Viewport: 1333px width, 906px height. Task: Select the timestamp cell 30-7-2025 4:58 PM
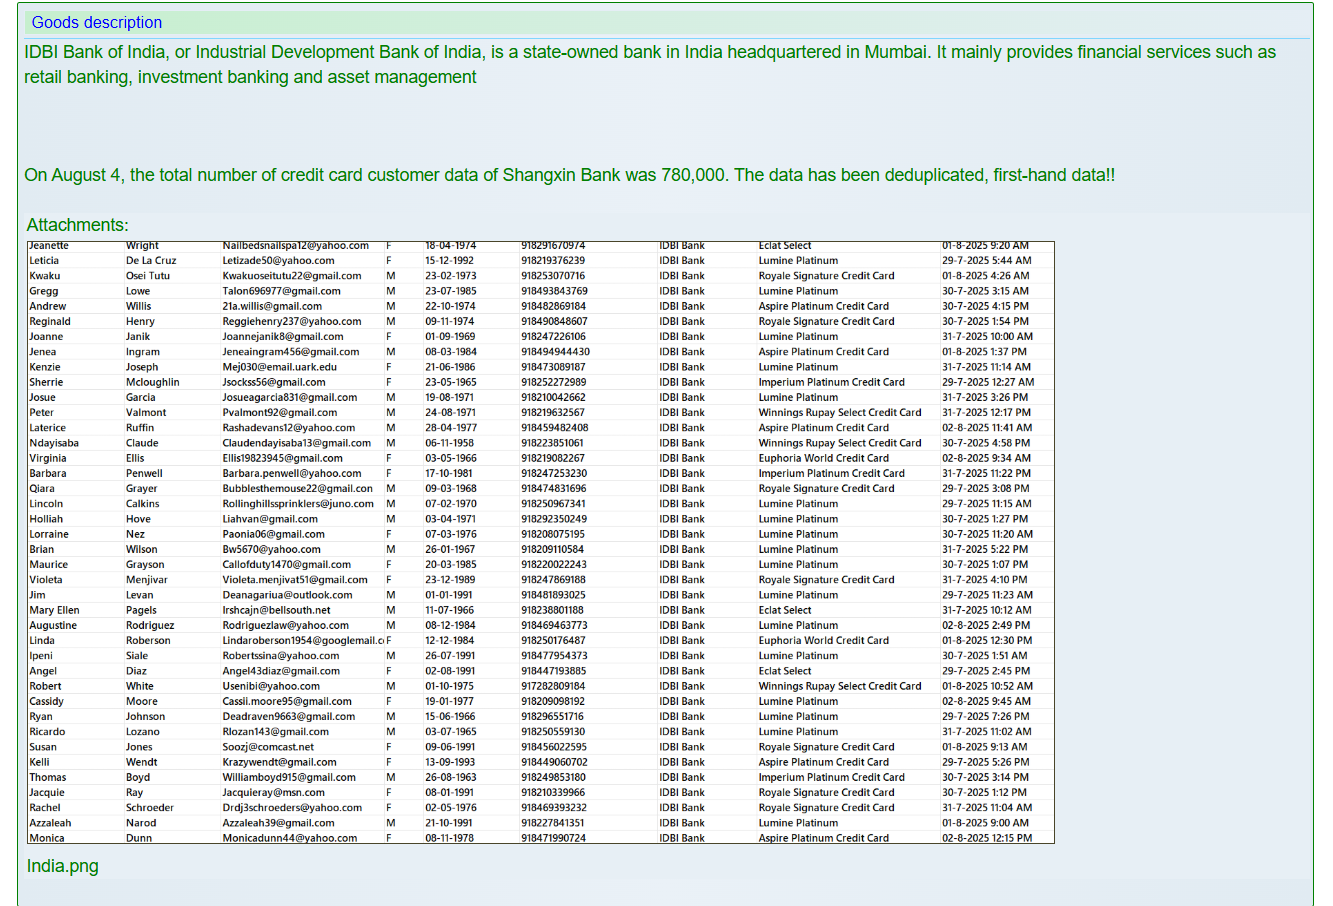(985, 443)
